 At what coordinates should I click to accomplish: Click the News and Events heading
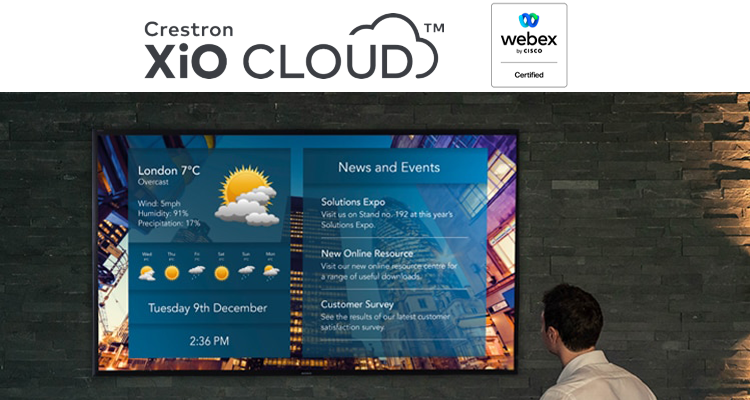388,167
